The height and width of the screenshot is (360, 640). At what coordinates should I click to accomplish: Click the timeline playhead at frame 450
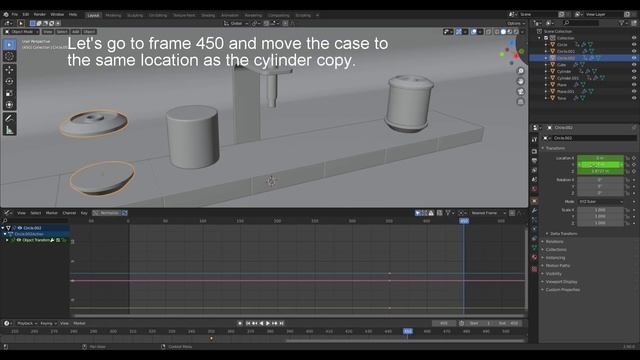pyautogui.click(x=408, y=331)
